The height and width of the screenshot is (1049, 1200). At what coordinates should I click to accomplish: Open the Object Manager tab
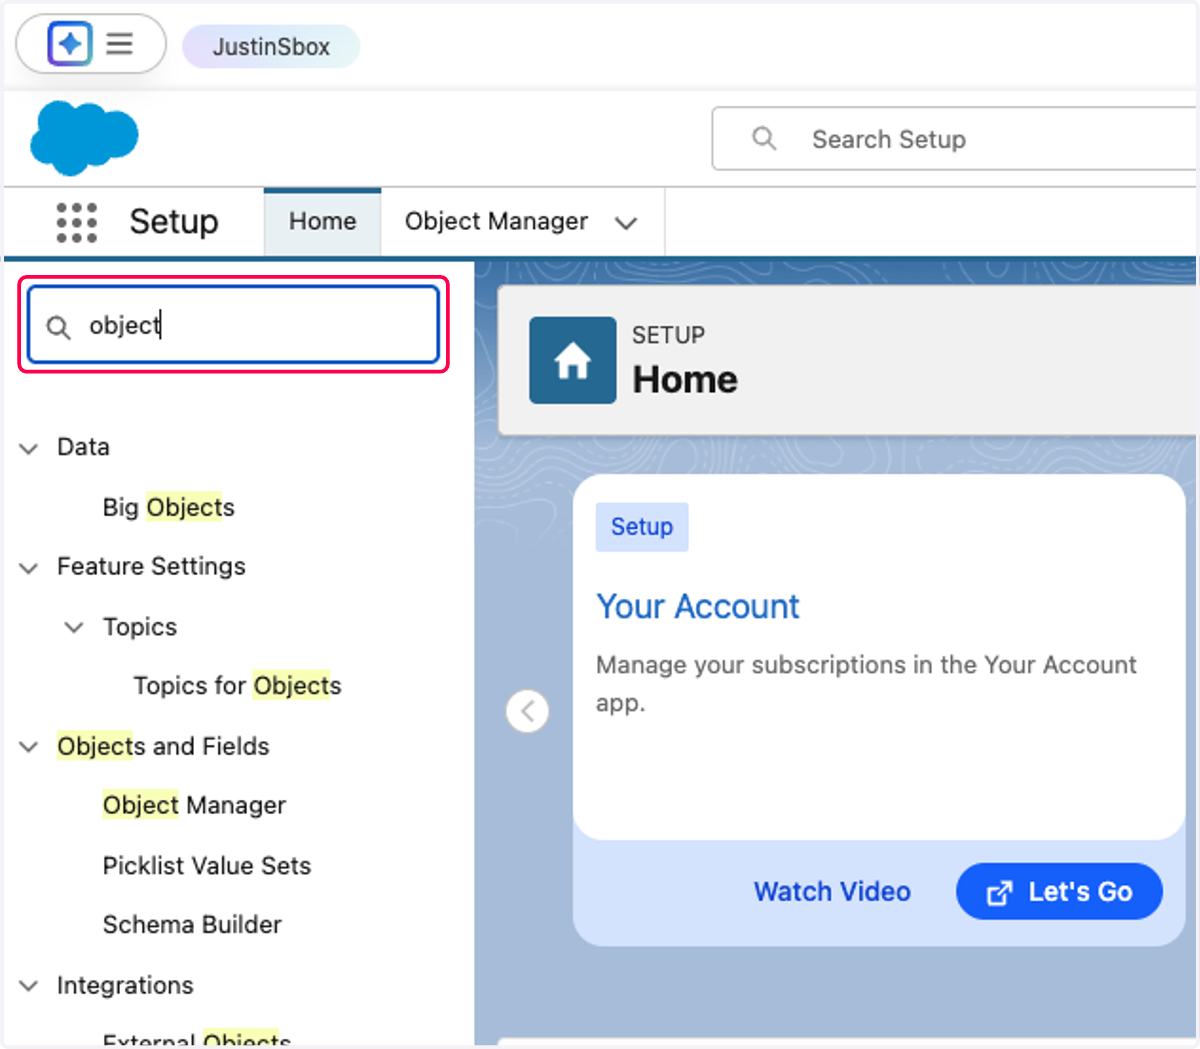(496, 221)
